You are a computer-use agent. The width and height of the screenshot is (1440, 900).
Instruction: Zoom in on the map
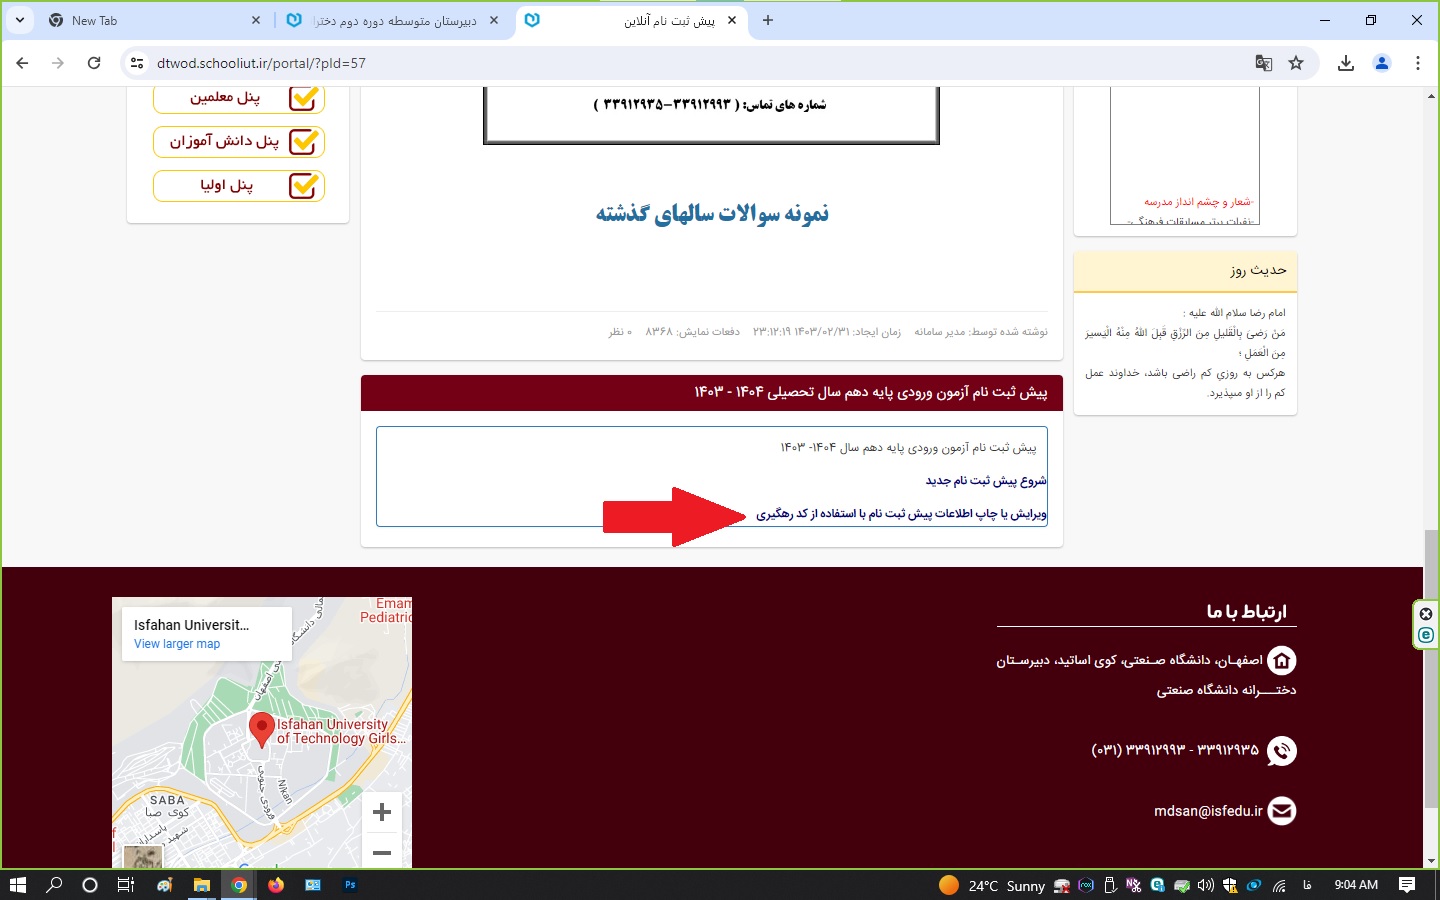click(381, 813)
